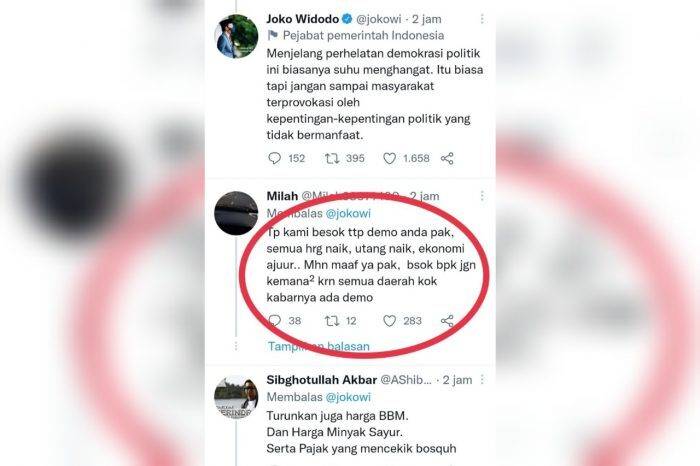Click Sibghotullah Akbar display name
This screenshot has width=700, height=466.
pyautogui.click(x=322, y=380)
